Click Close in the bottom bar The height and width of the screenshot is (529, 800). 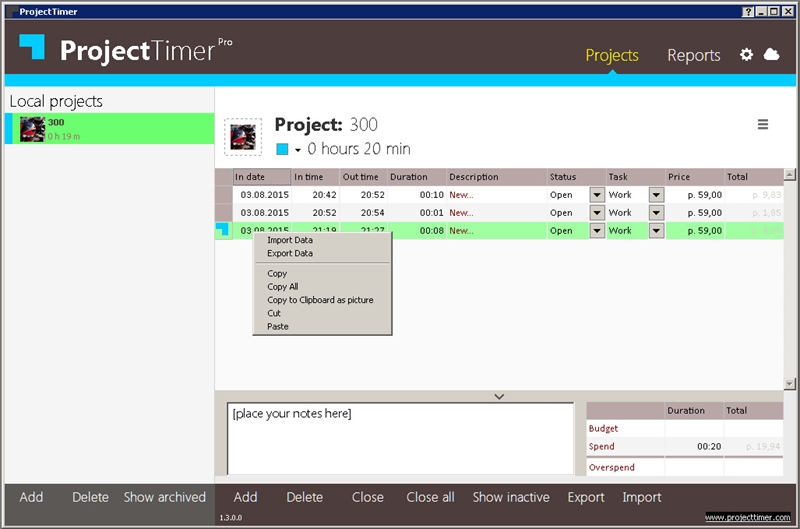pyautogui.click(x=367, y=497)
